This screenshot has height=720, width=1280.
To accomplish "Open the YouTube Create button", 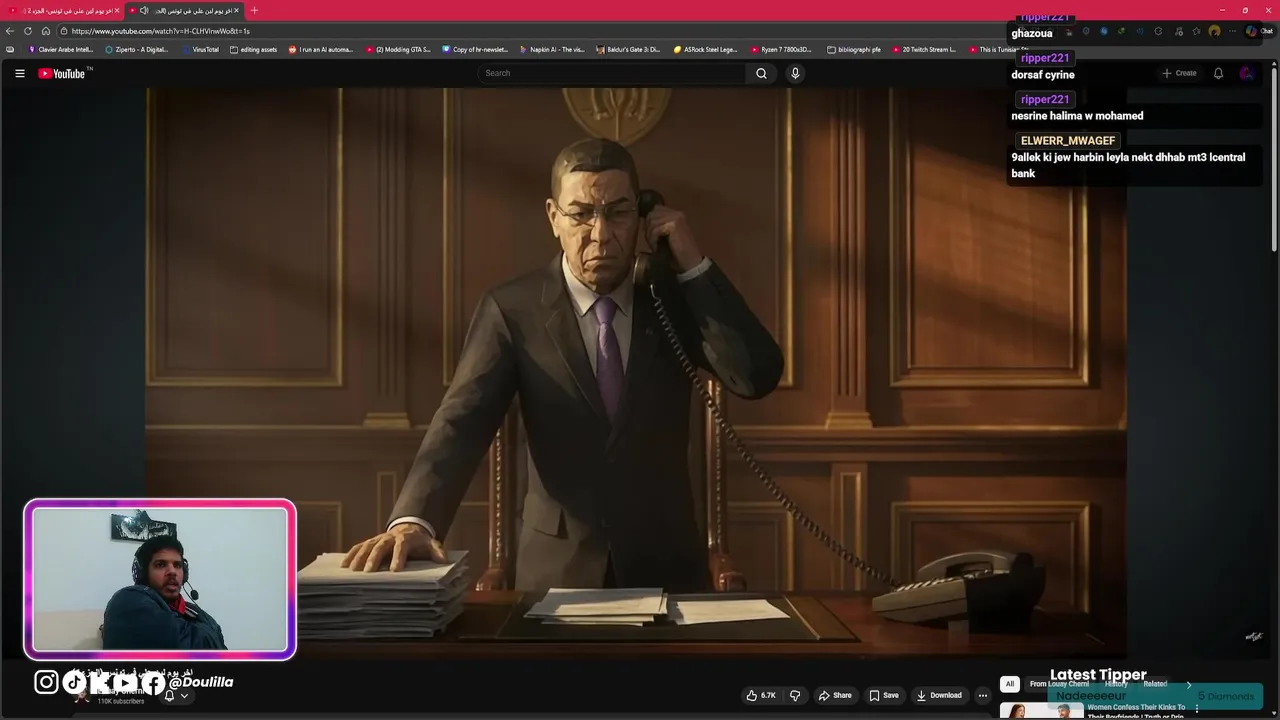I will [x=1179, y=73].
